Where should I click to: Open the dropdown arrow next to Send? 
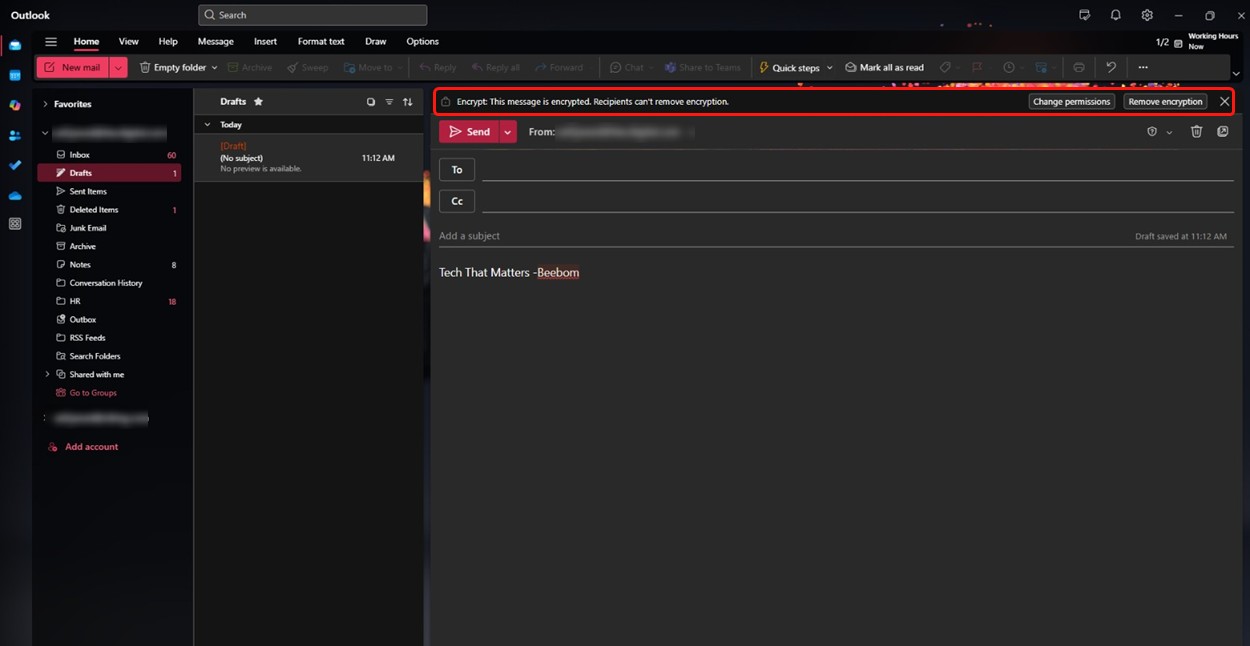coord(508,132)
